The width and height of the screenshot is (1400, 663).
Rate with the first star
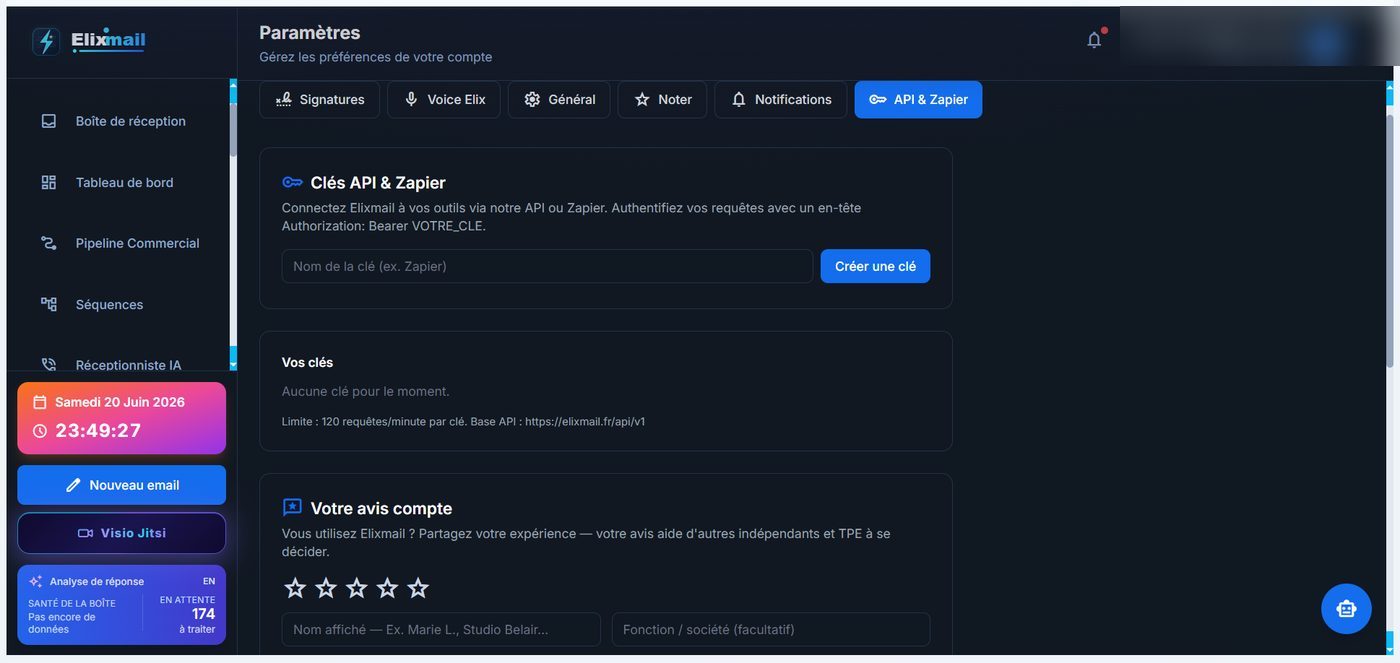[295, 588]
